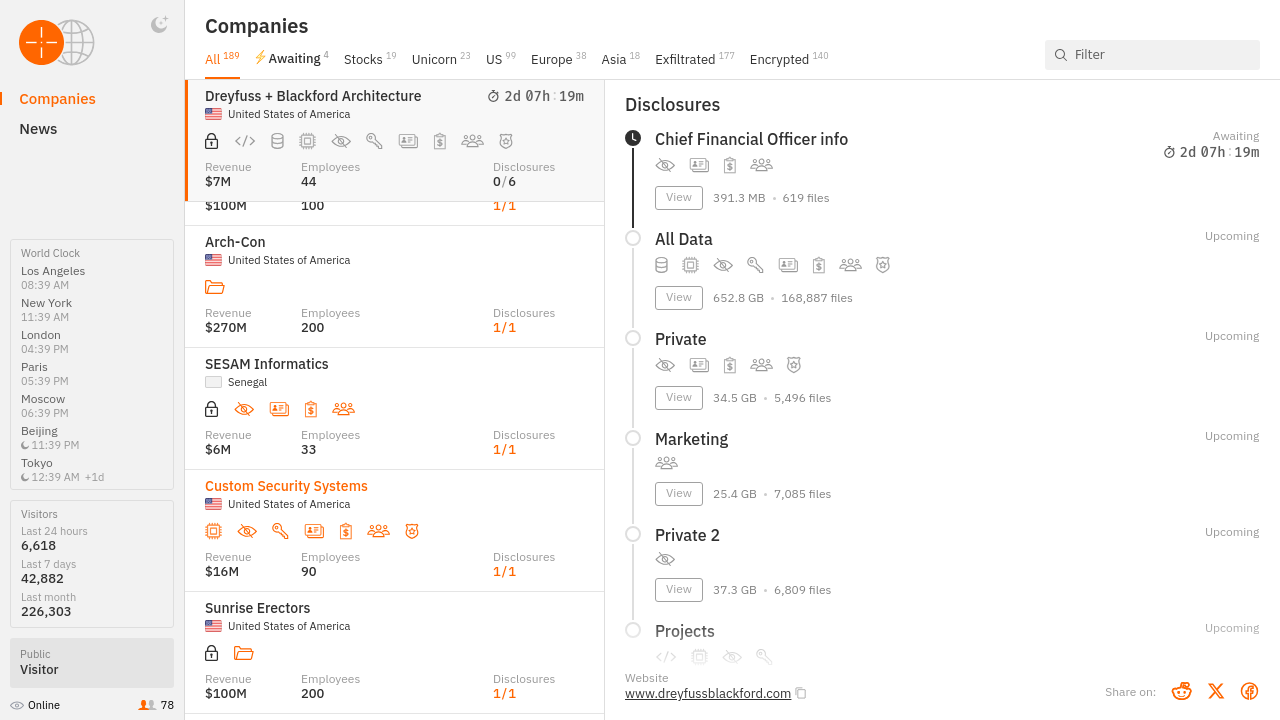Screen dimensions: 1280x720
Task: Toggle dark mode moon icon
Action: (159, 25)
